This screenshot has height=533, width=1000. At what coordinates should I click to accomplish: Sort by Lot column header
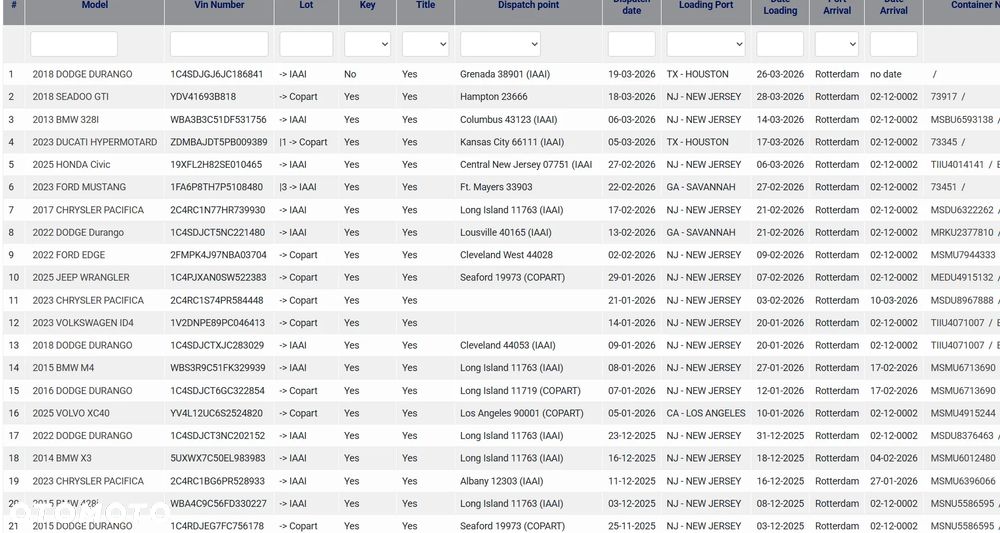pyautogui.click(x=306, y=5)
